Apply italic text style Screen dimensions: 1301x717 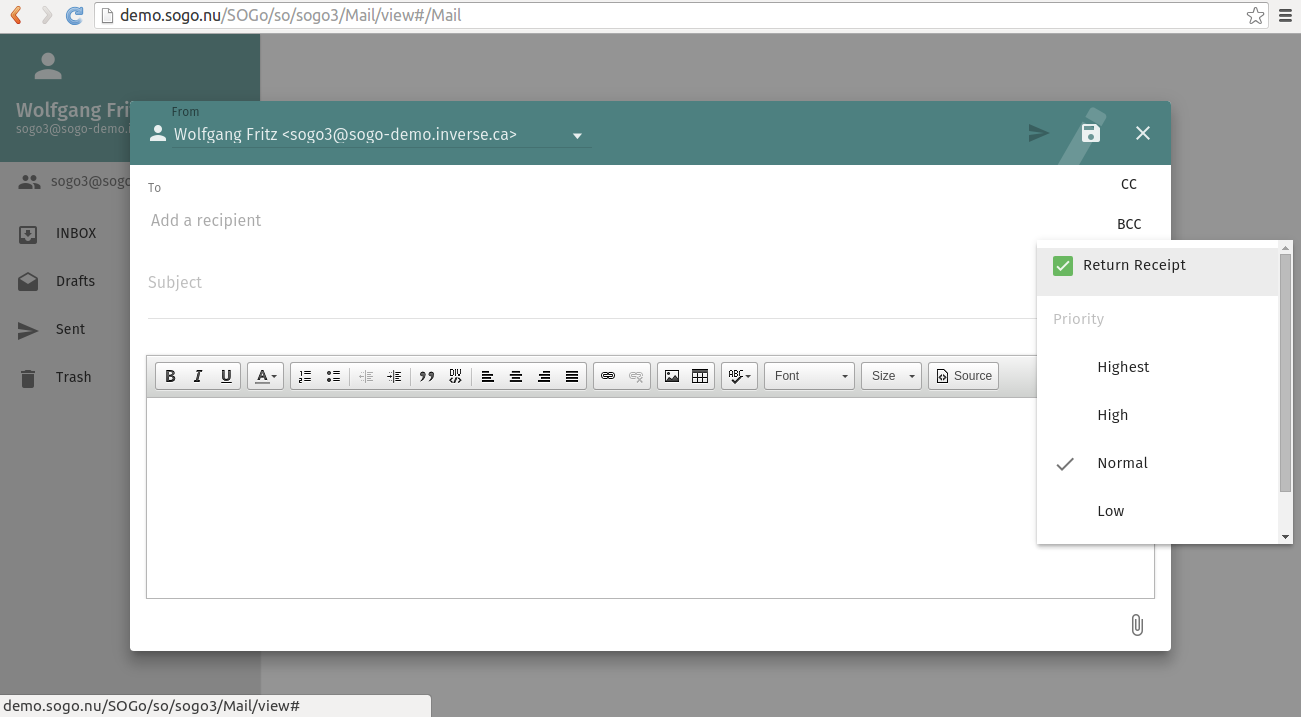(198, 376)
